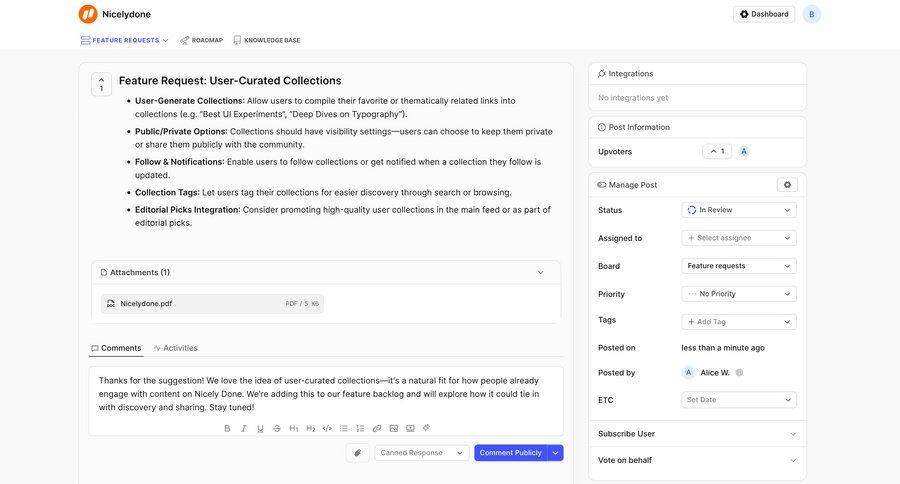The image size is (900, 484).
Task: Open the Comment Publicly options arrow
Action: click(556, 453)
